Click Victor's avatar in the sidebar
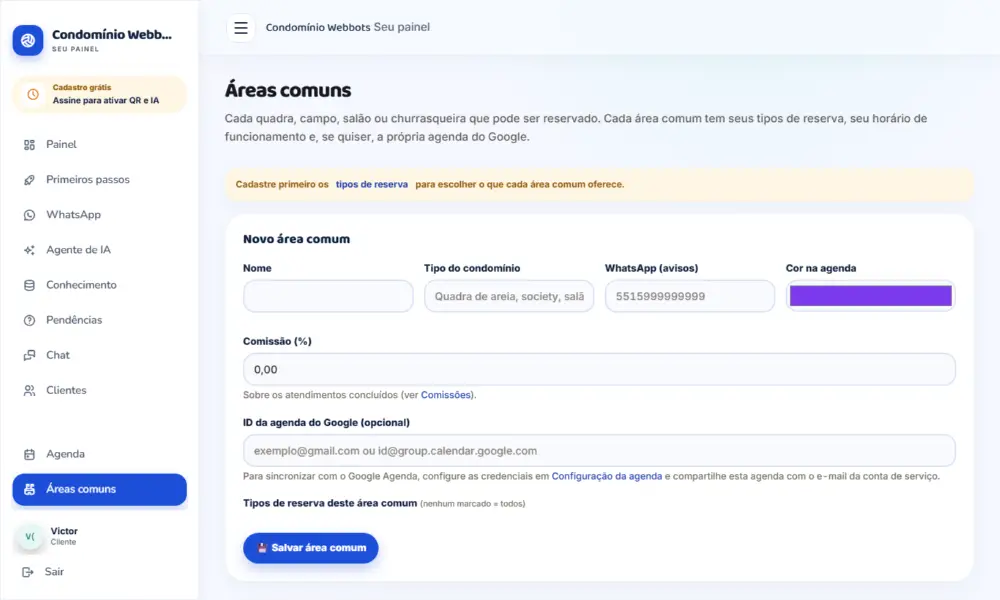1000x600 pixels. point(30,536)
